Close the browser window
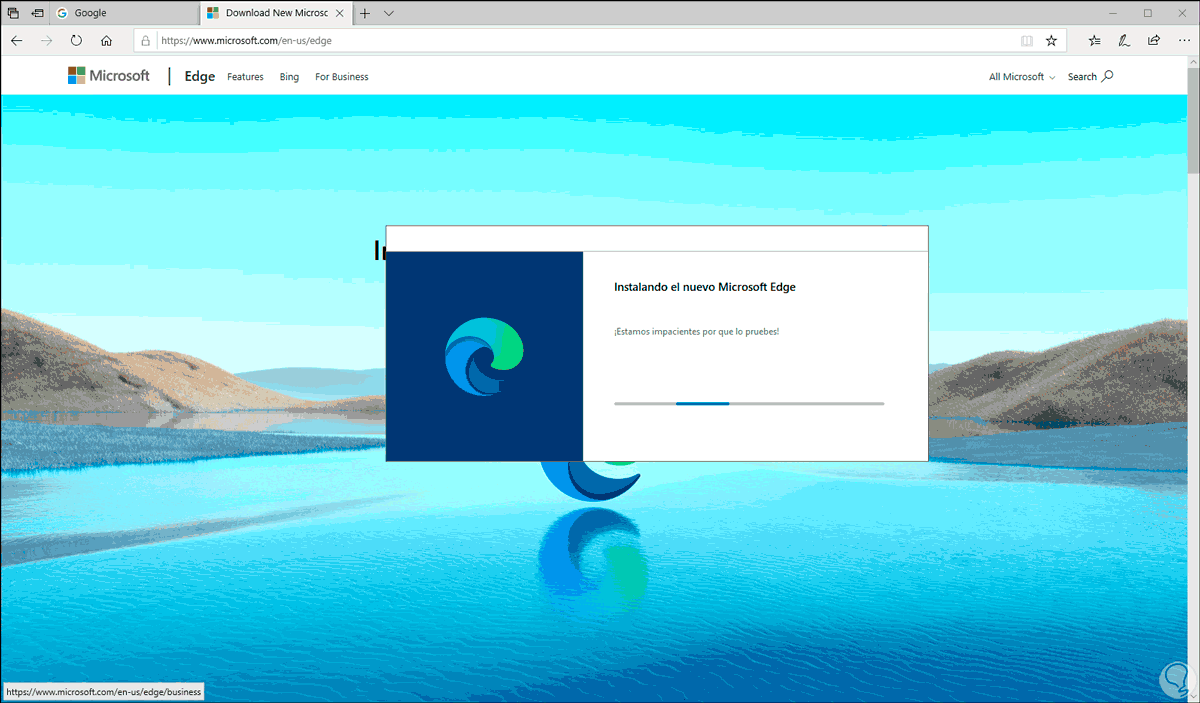This screenshot has width=1200, height=703. pyautogui.click(x=1180, y=13)
